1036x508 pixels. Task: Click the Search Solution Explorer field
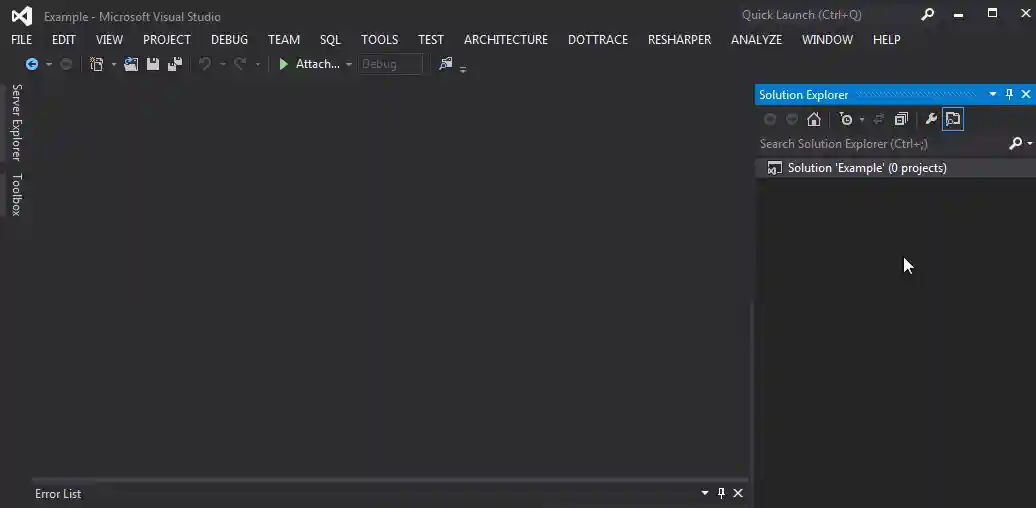(882, 143)
